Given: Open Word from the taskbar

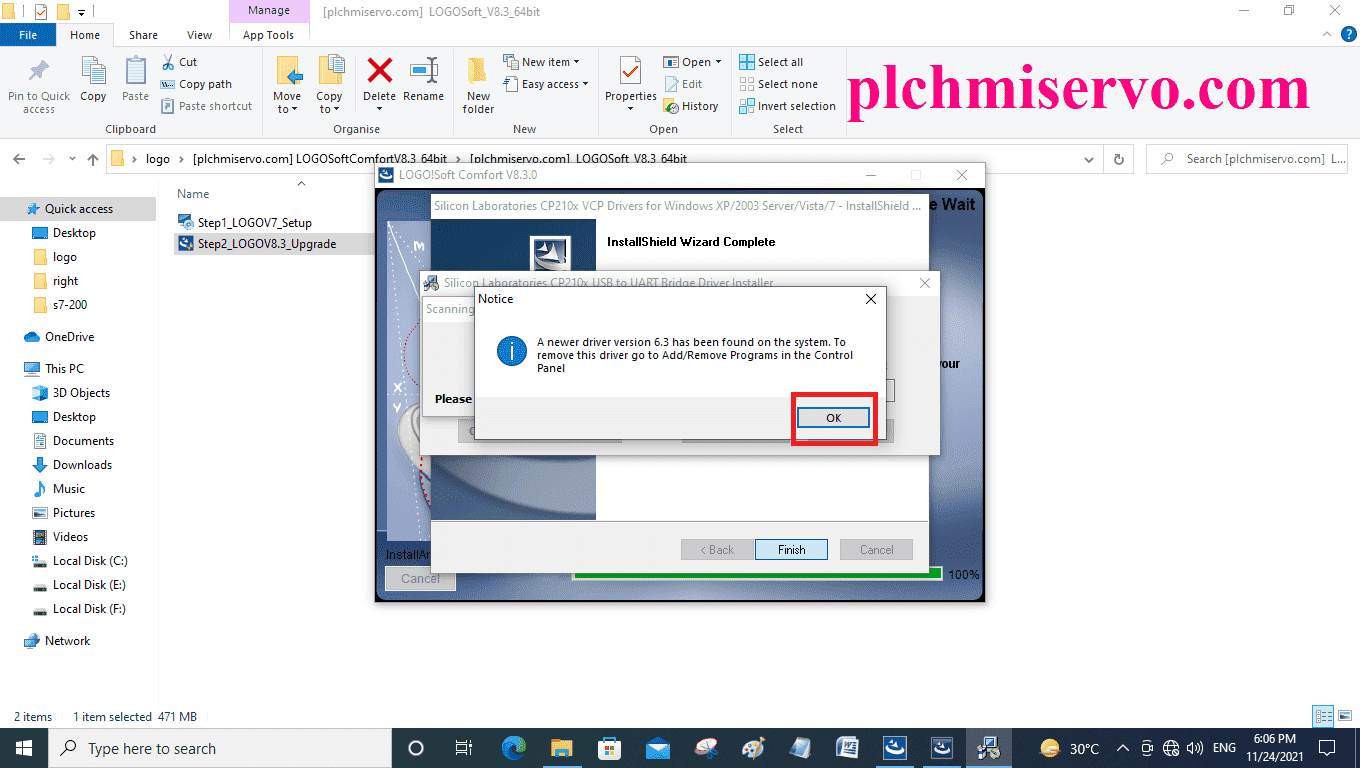Looking at the screenshot, I should pyautogui.click(x=847, y=748).
